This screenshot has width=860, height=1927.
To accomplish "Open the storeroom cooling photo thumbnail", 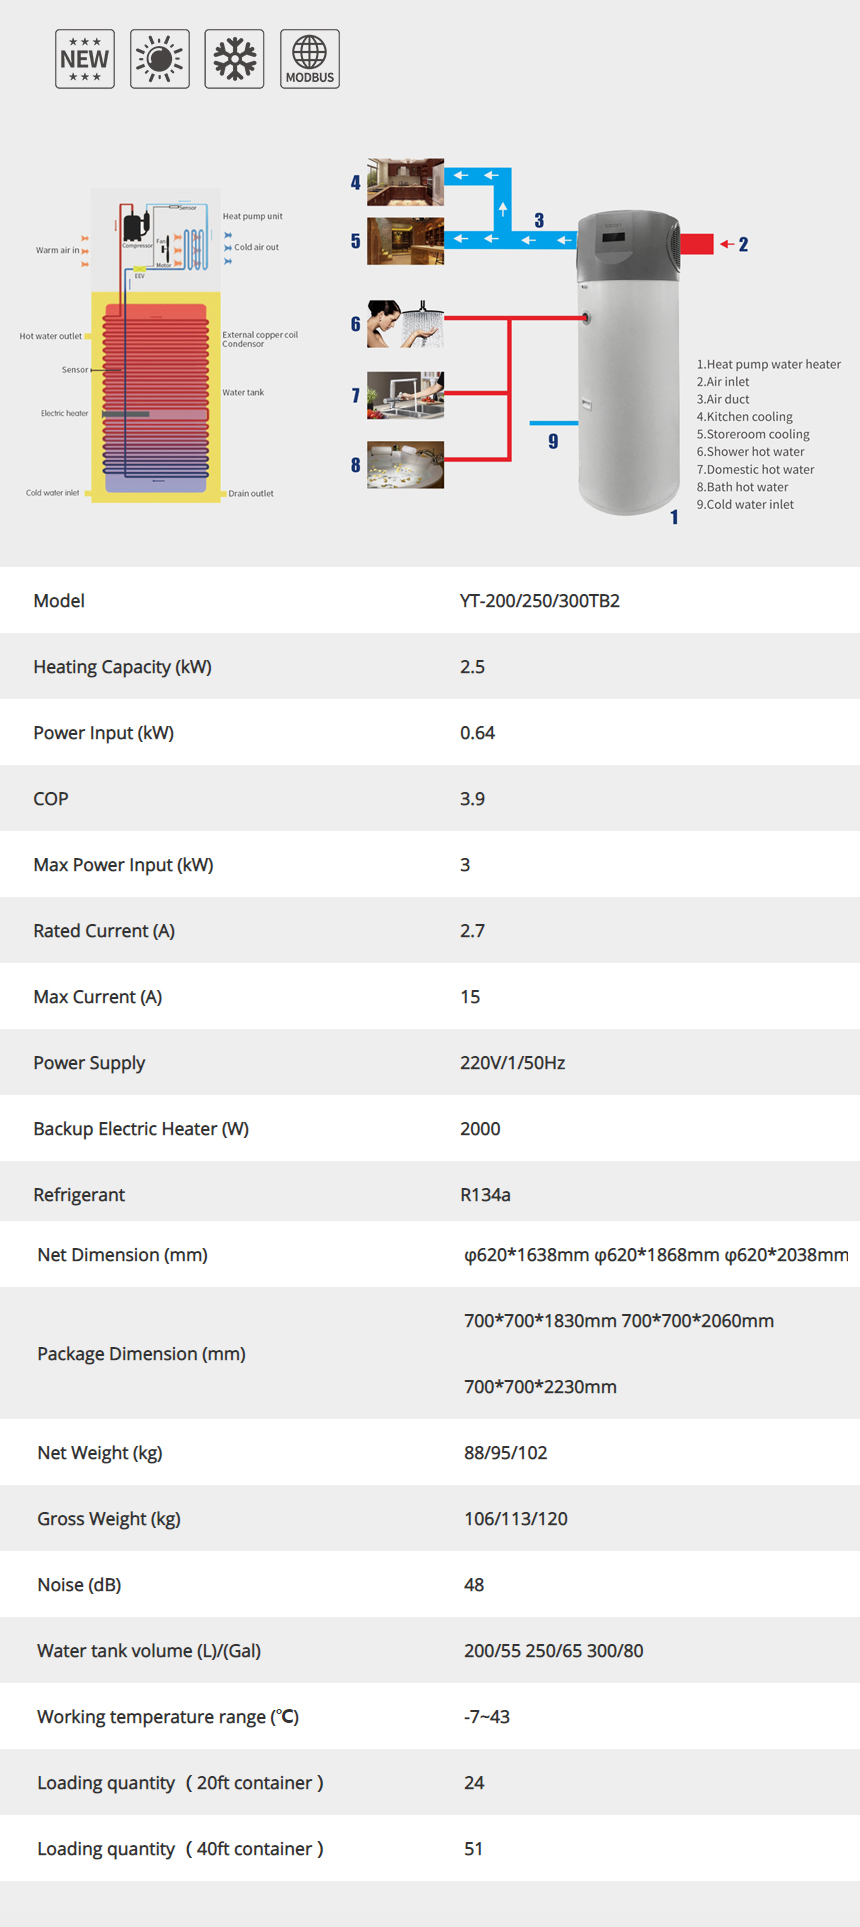I will [x=405, y=241].
